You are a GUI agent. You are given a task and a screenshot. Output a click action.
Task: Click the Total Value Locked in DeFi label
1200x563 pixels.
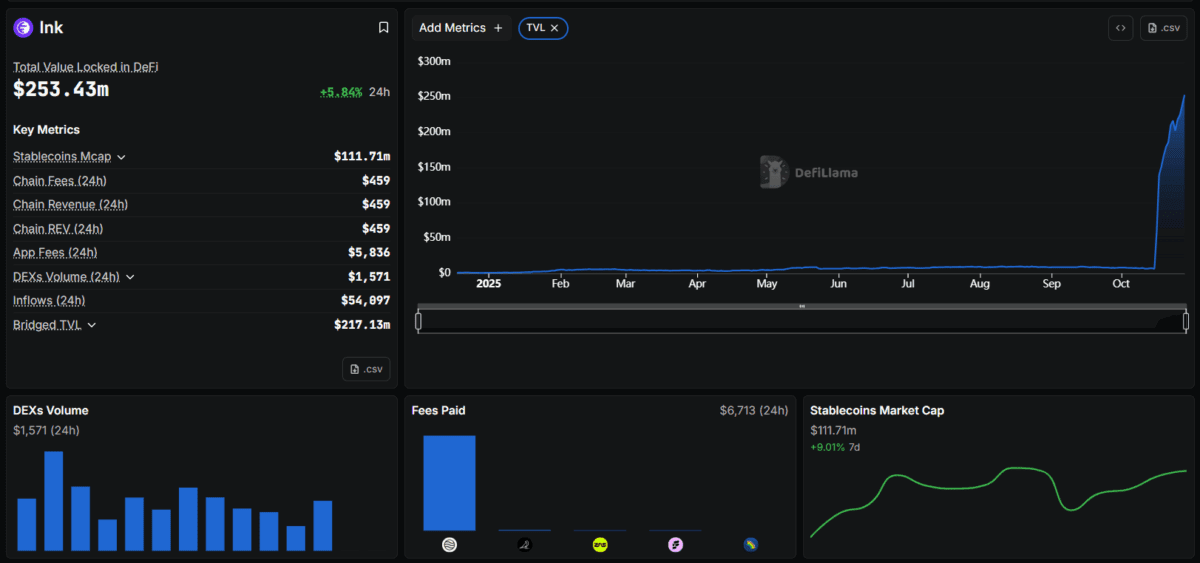85,67
